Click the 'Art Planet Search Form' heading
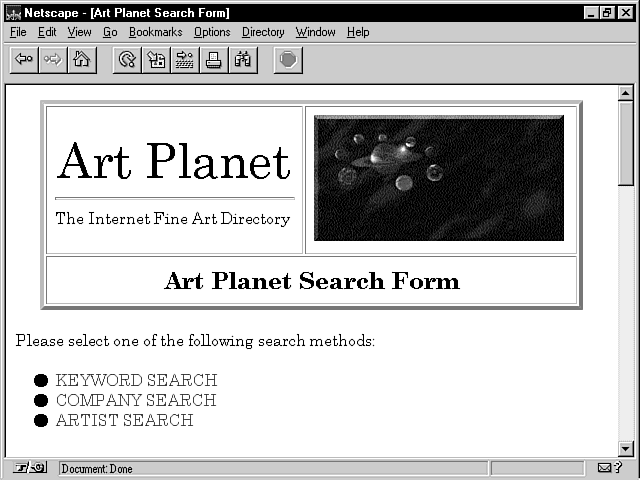Image resolution: width=640 pixels, height=480 pixels. click(x=312, y=281)
